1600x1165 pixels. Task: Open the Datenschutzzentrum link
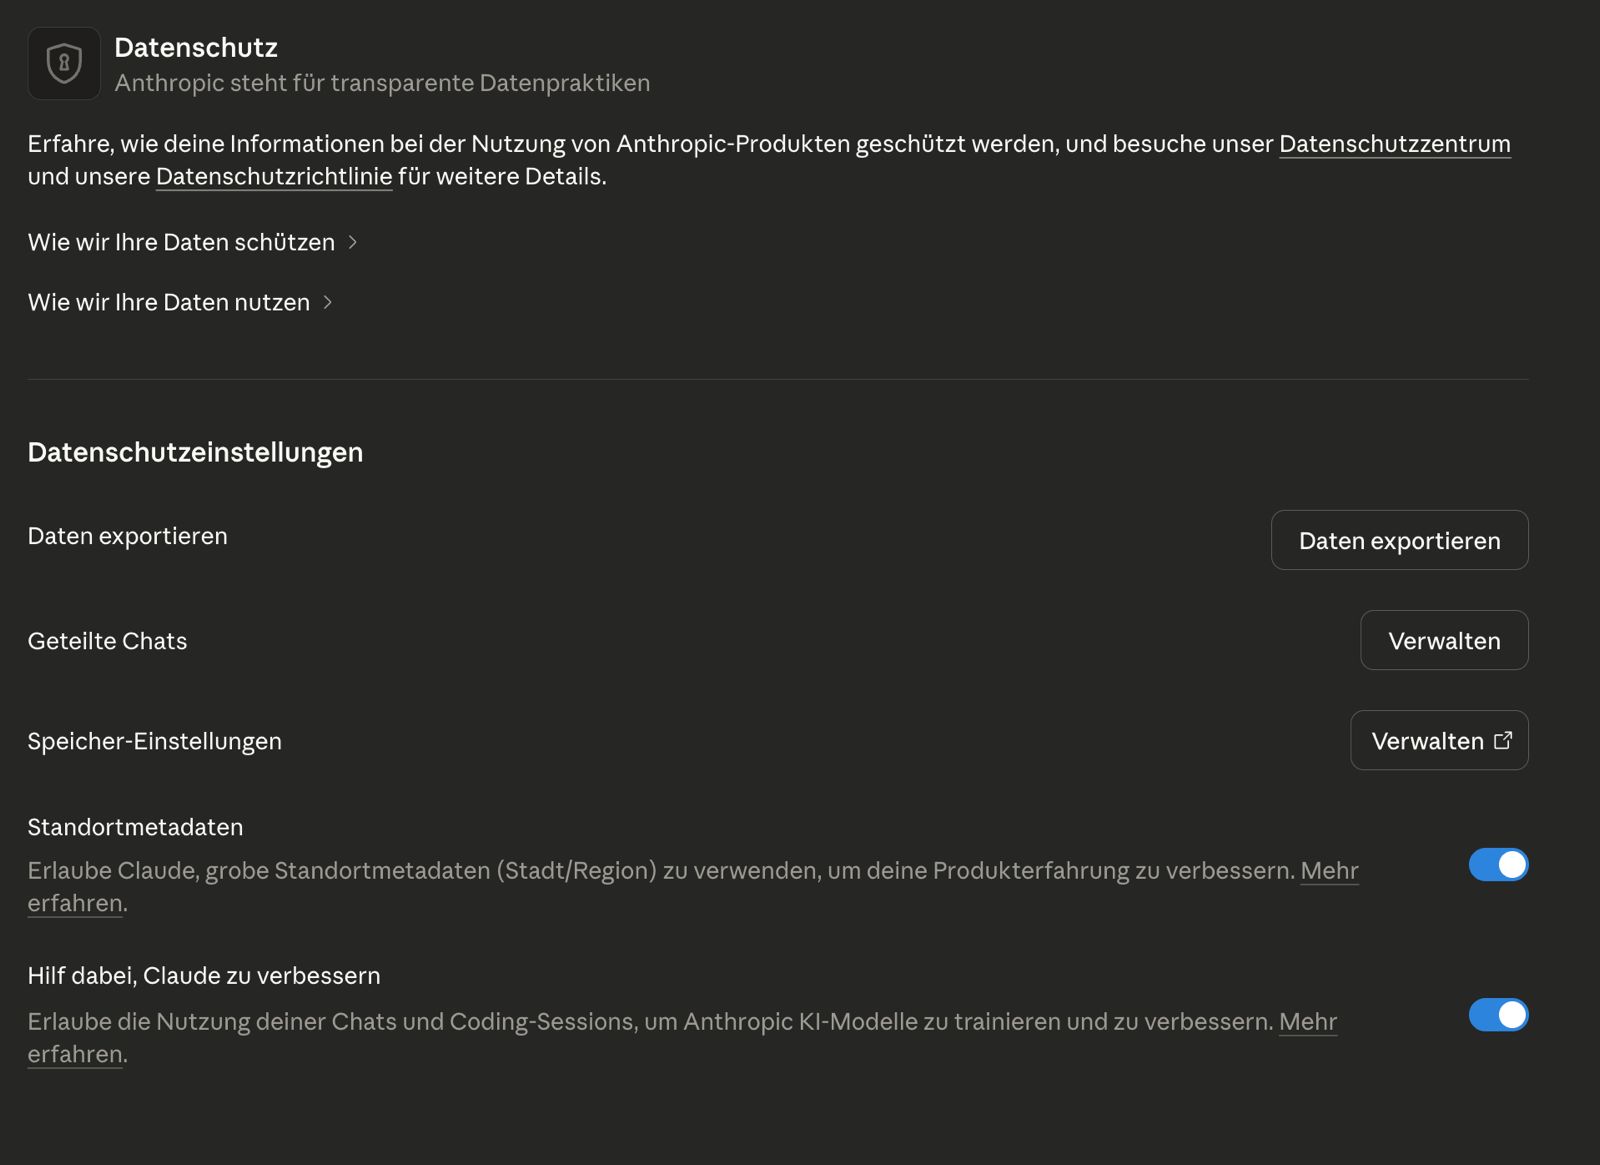(1394, 143)
